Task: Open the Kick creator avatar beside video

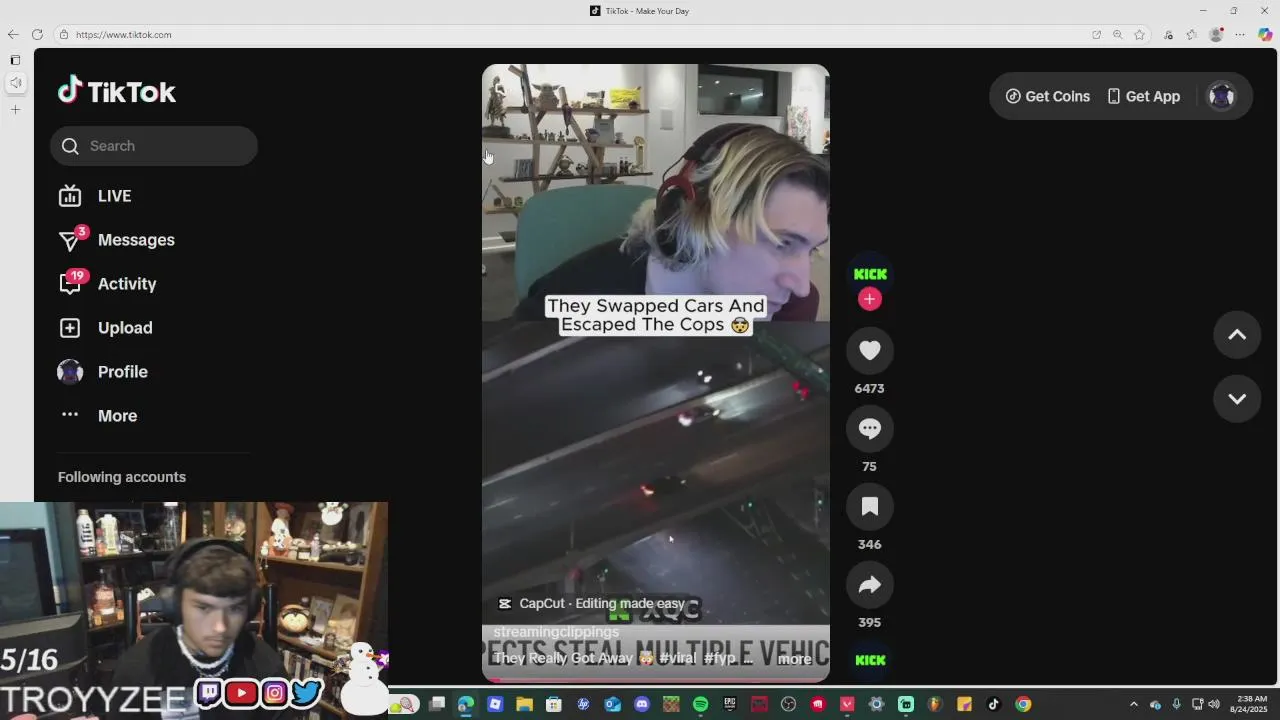Action: coord(870,274)
